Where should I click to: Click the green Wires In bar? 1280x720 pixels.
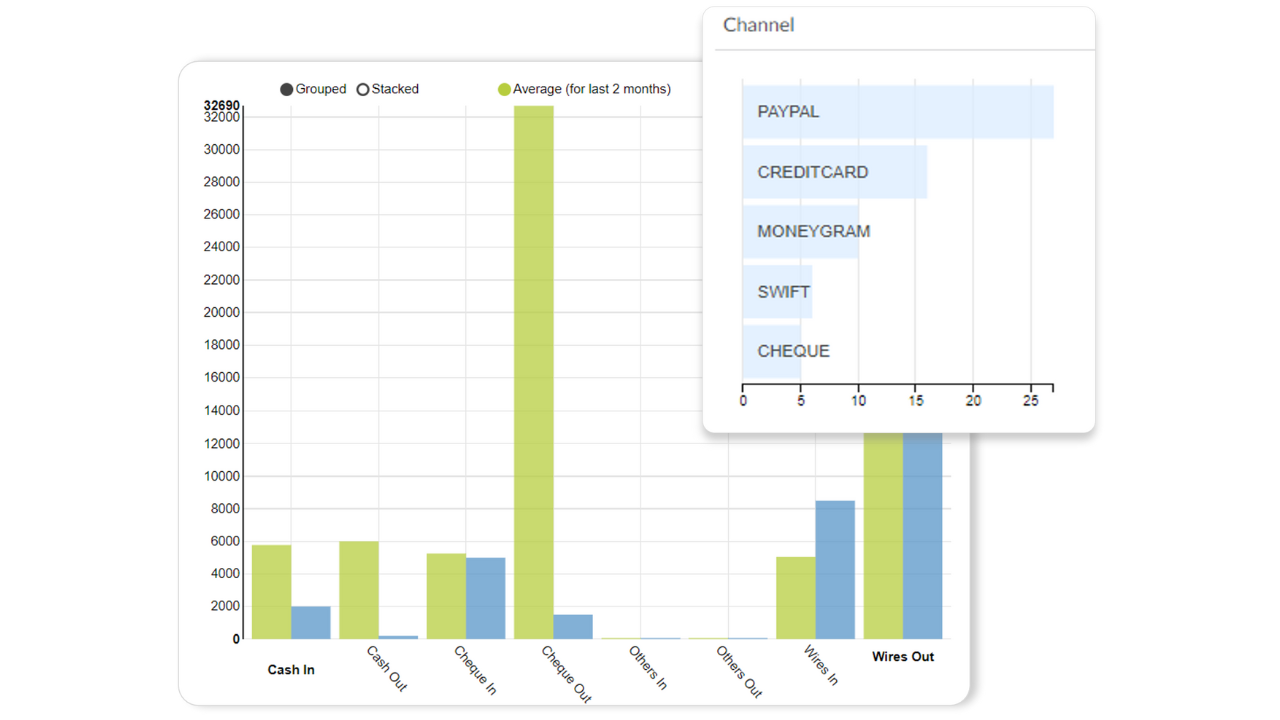click(796, 598)
